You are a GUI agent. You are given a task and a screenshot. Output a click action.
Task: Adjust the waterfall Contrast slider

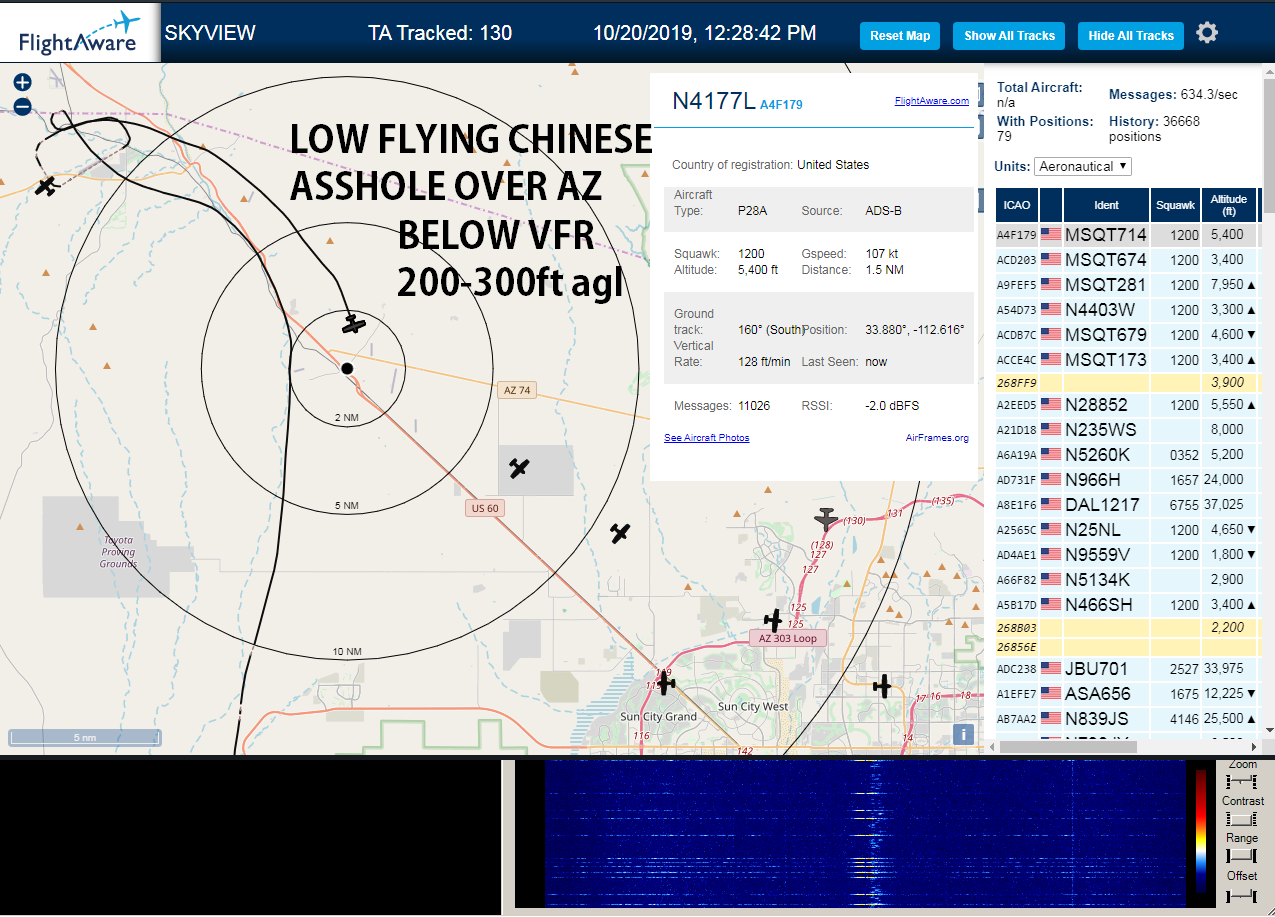[1241, 818]
